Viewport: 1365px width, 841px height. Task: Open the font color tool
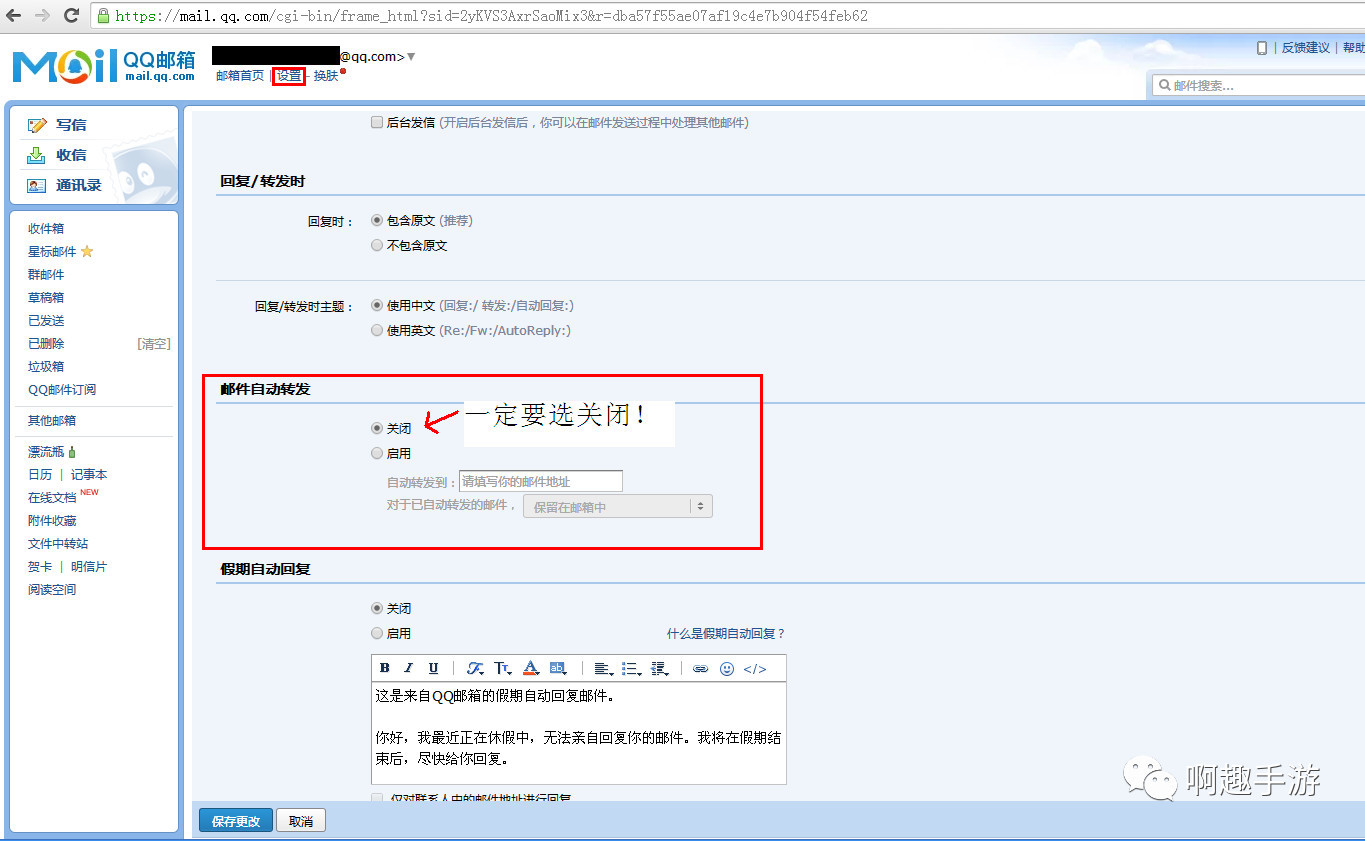[530, 668]
